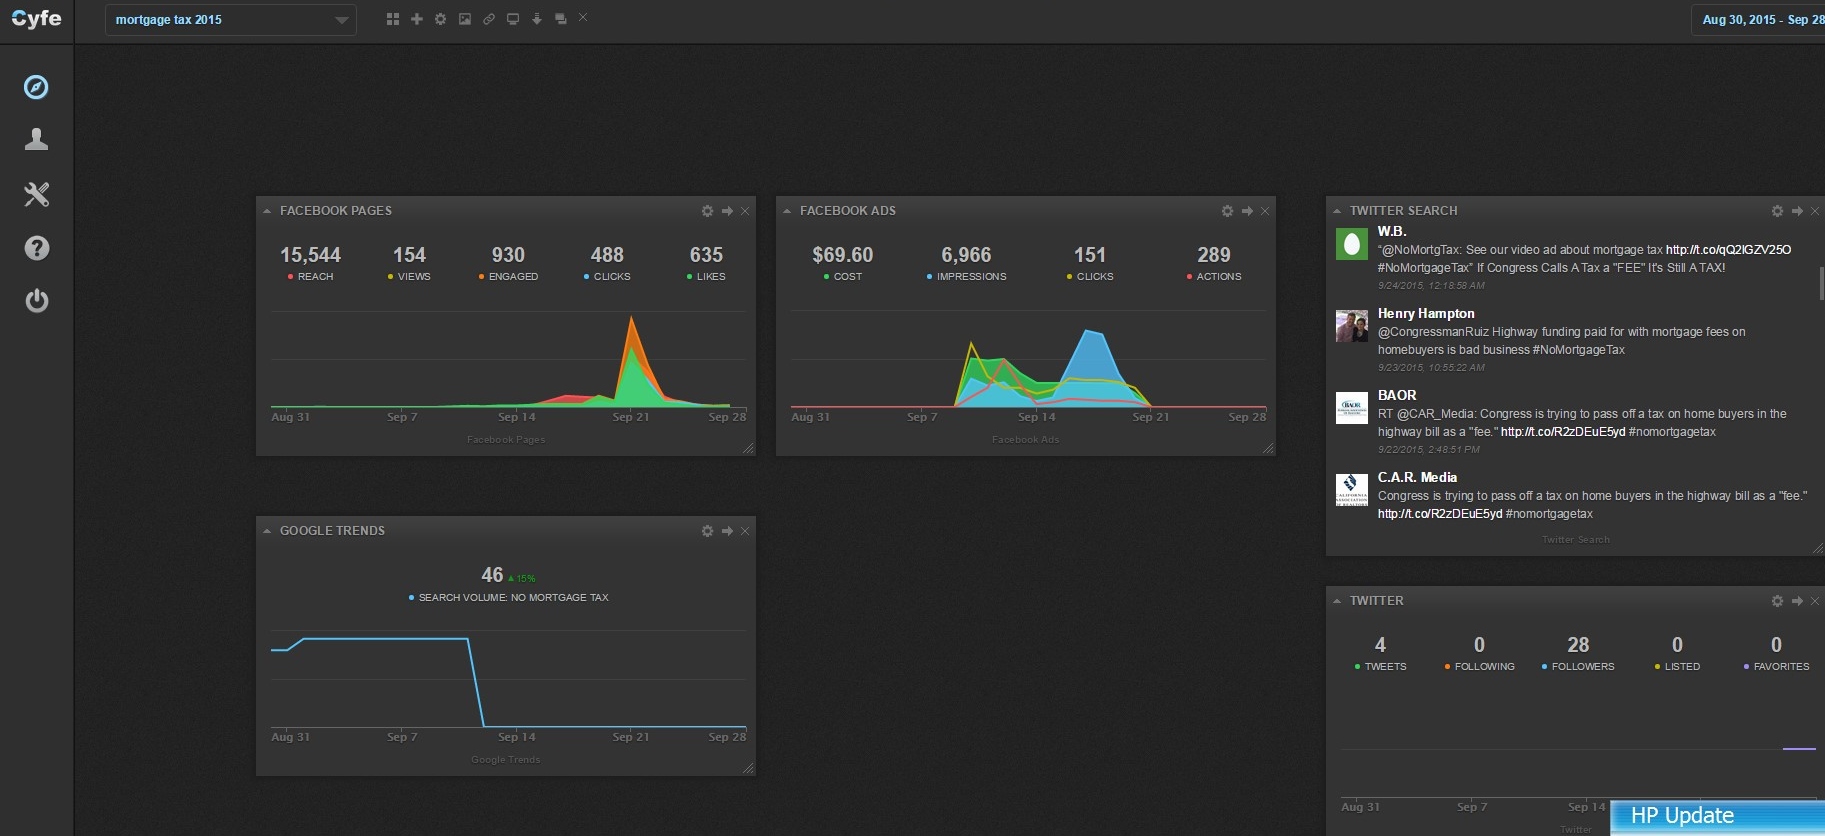Viewport: 1825px width, 836px height.
Task: Toggle Search Volume: No Mortgage Tax legend
Action: point(508,598)
